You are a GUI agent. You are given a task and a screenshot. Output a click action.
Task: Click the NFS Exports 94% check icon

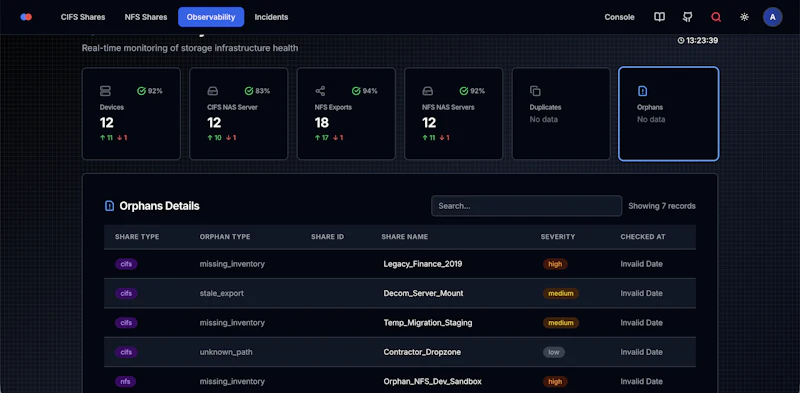coord(356,91)
